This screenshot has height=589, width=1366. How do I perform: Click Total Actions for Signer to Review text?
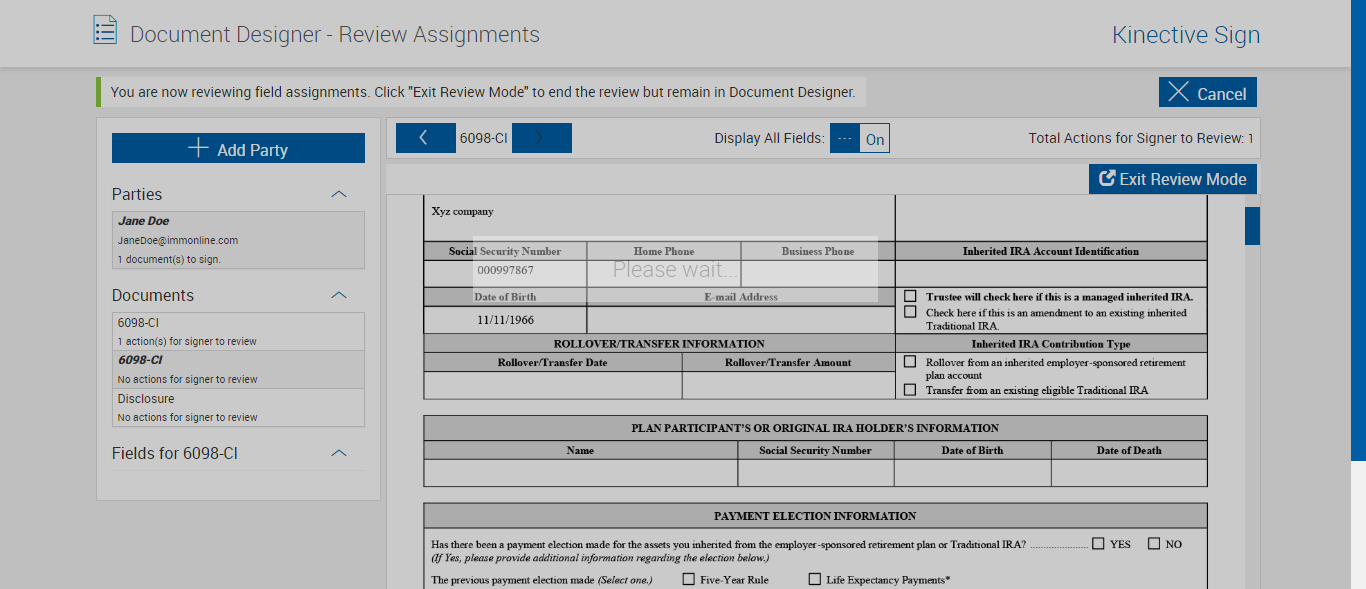coord(1141,138)
